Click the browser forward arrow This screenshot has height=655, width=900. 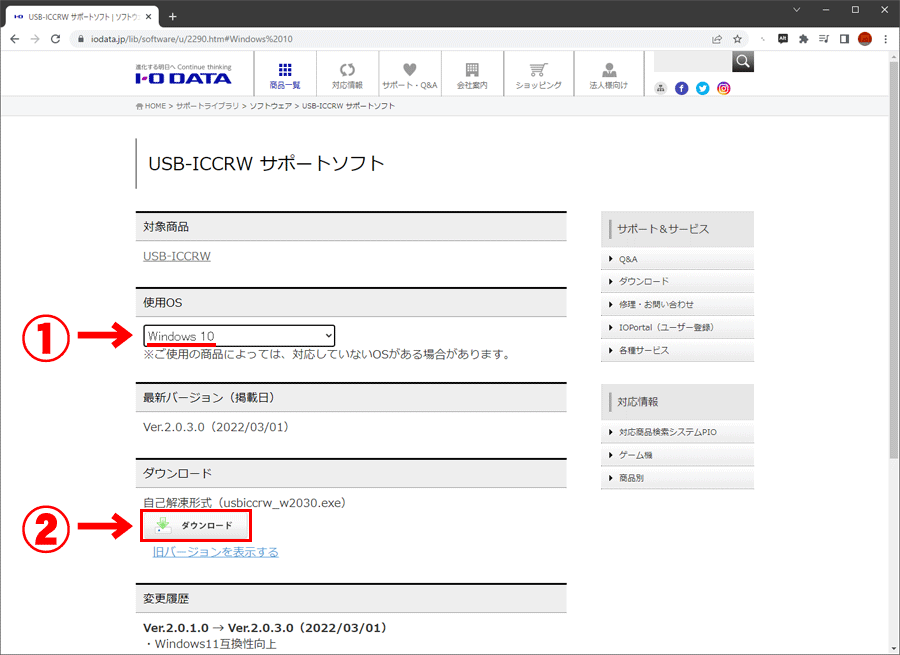pyautogui.click(x=35, y=39)
